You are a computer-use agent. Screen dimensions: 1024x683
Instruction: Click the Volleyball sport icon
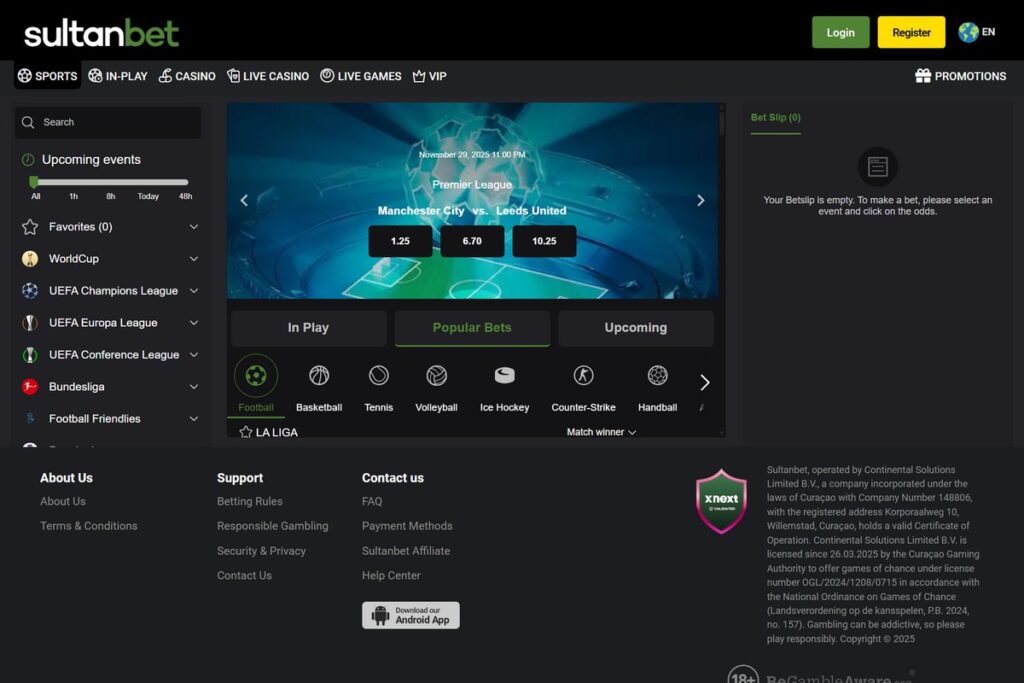pyautogui.click(x=437, y=377)
